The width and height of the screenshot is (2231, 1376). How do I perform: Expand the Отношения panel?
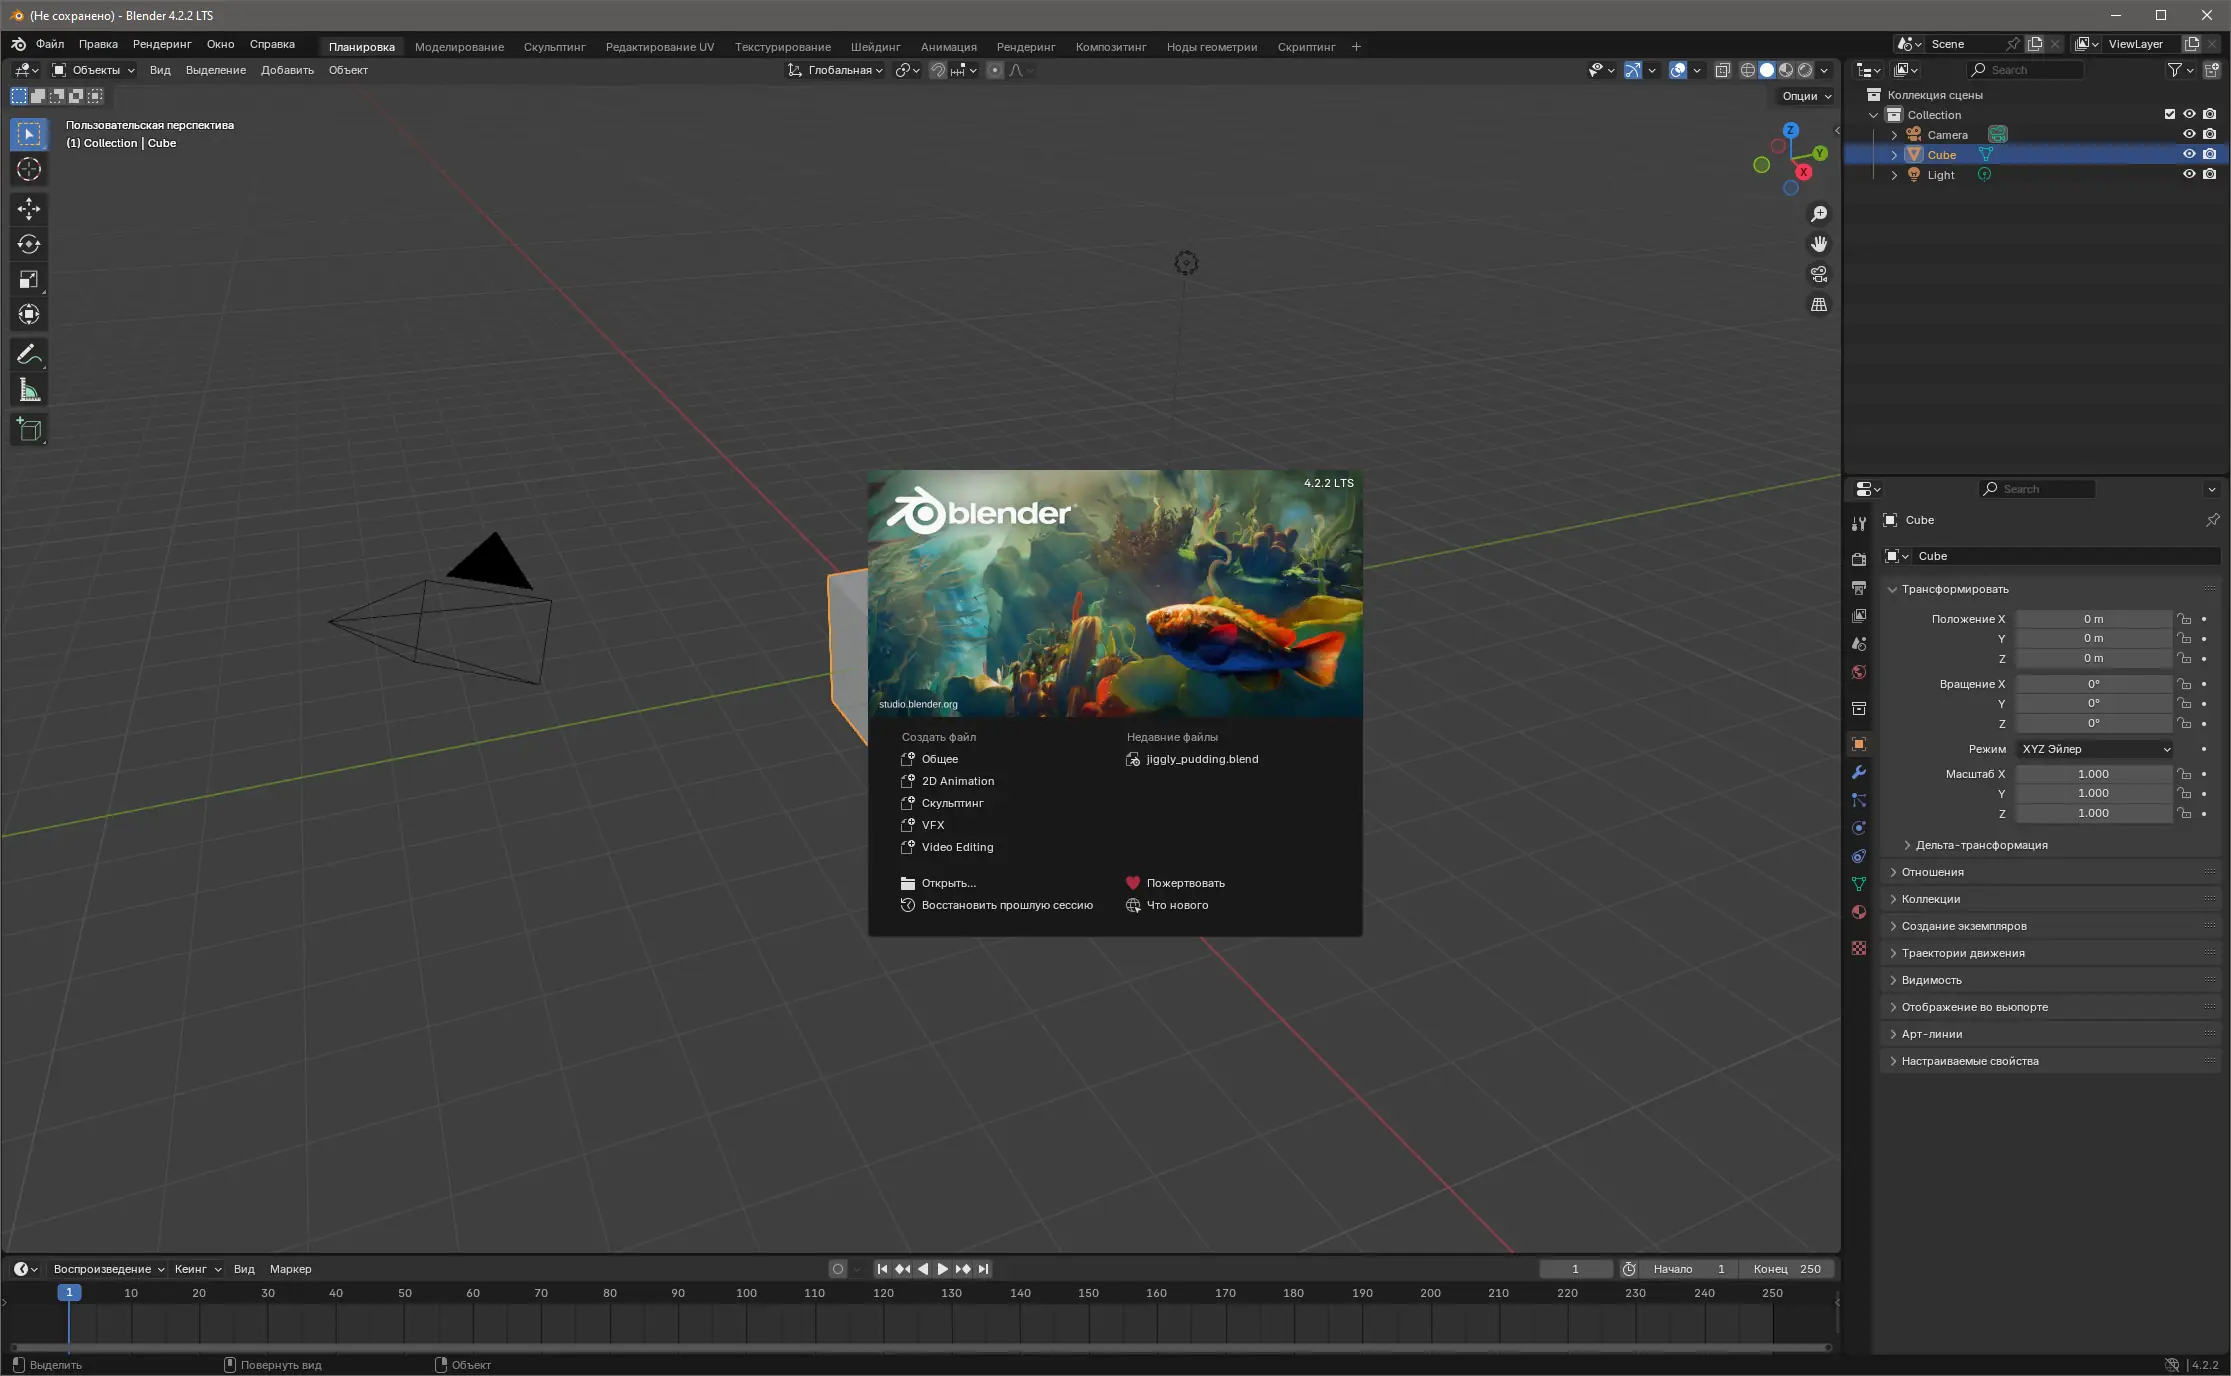(1932, 872)
